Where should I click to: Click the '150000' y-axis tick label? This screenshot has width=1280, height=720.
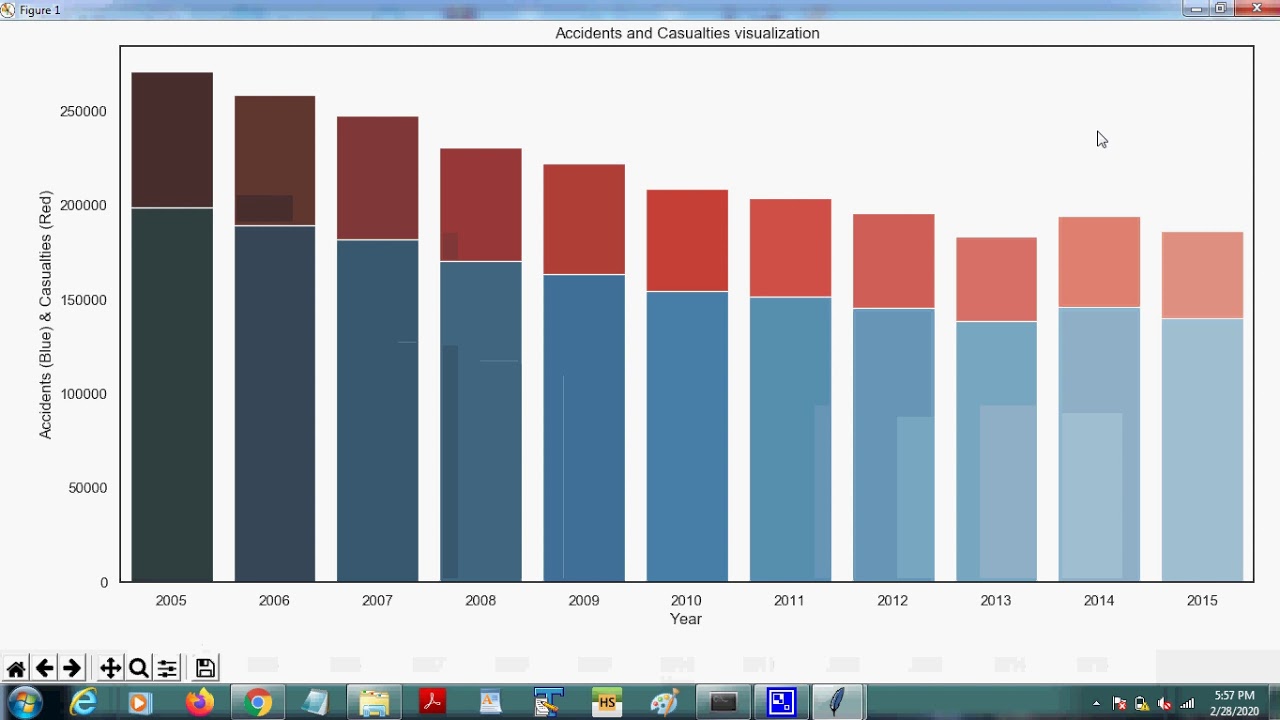pos(83,300)
